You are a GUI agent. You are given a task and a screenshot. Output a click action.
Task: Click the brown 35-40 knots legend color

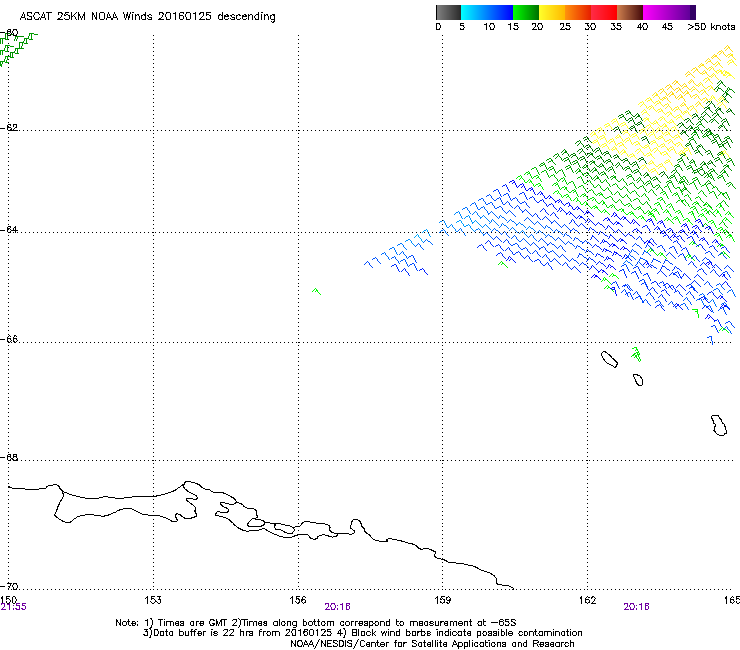click(630, 12)
